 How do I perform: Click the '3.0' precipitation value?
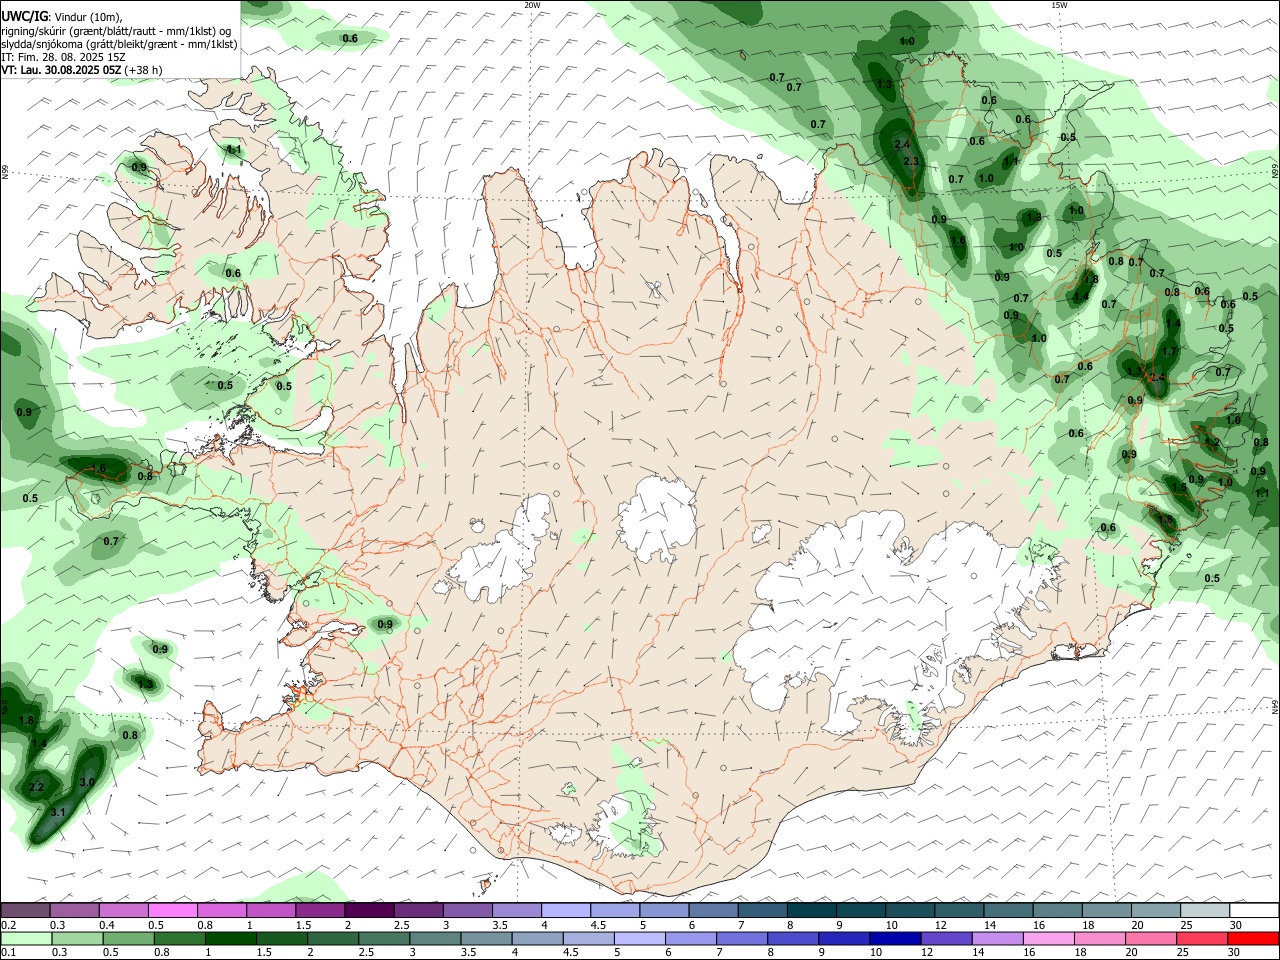[87, 782]
